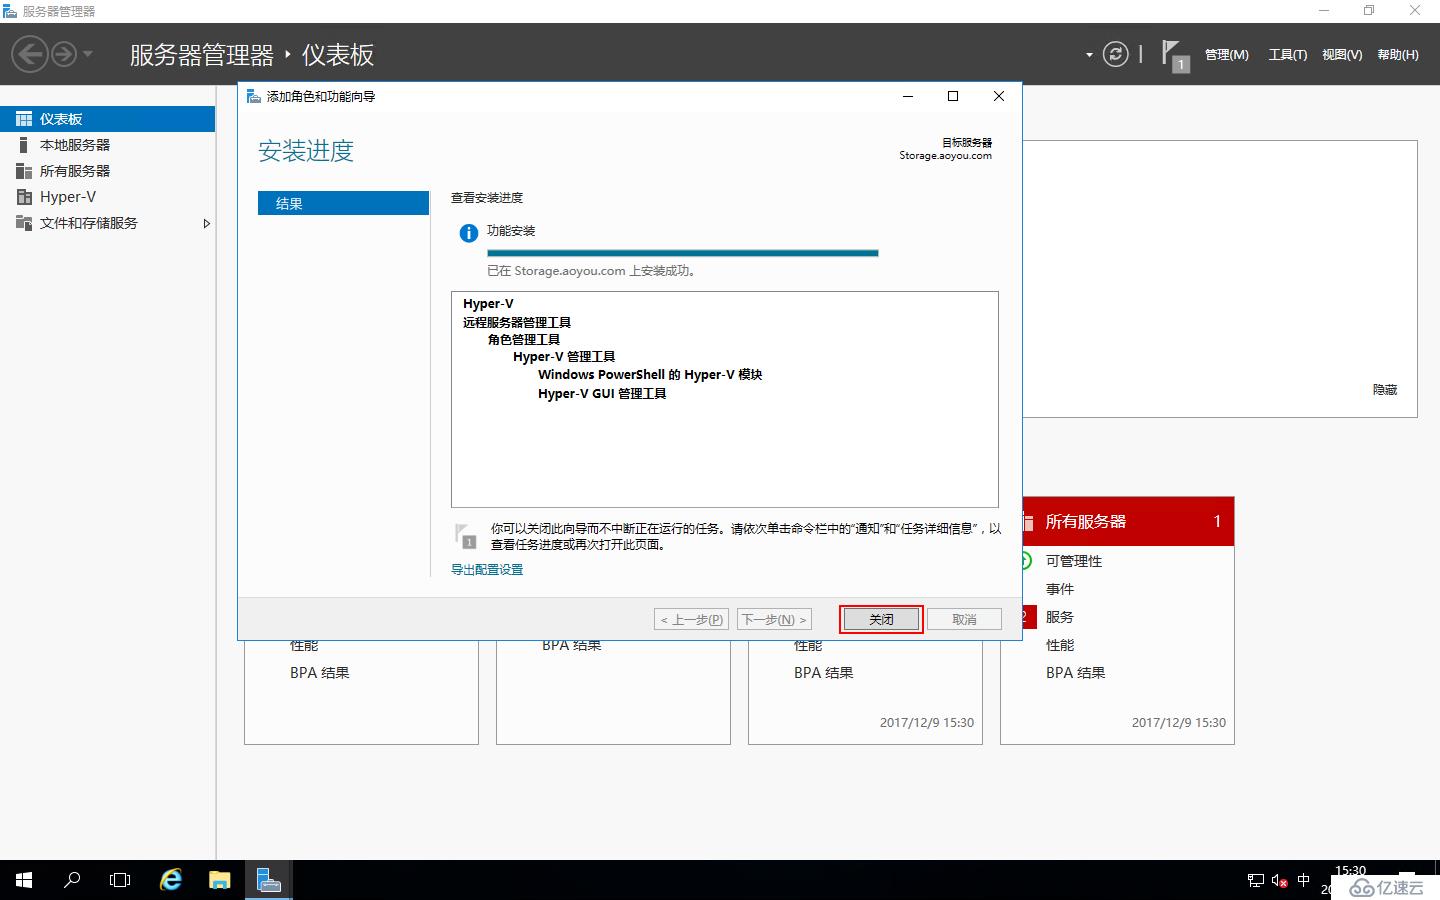This screenshot has width=1440, height=900.
Task: Click the Hyper-V sidebar icon
Action: click(24, 197)
